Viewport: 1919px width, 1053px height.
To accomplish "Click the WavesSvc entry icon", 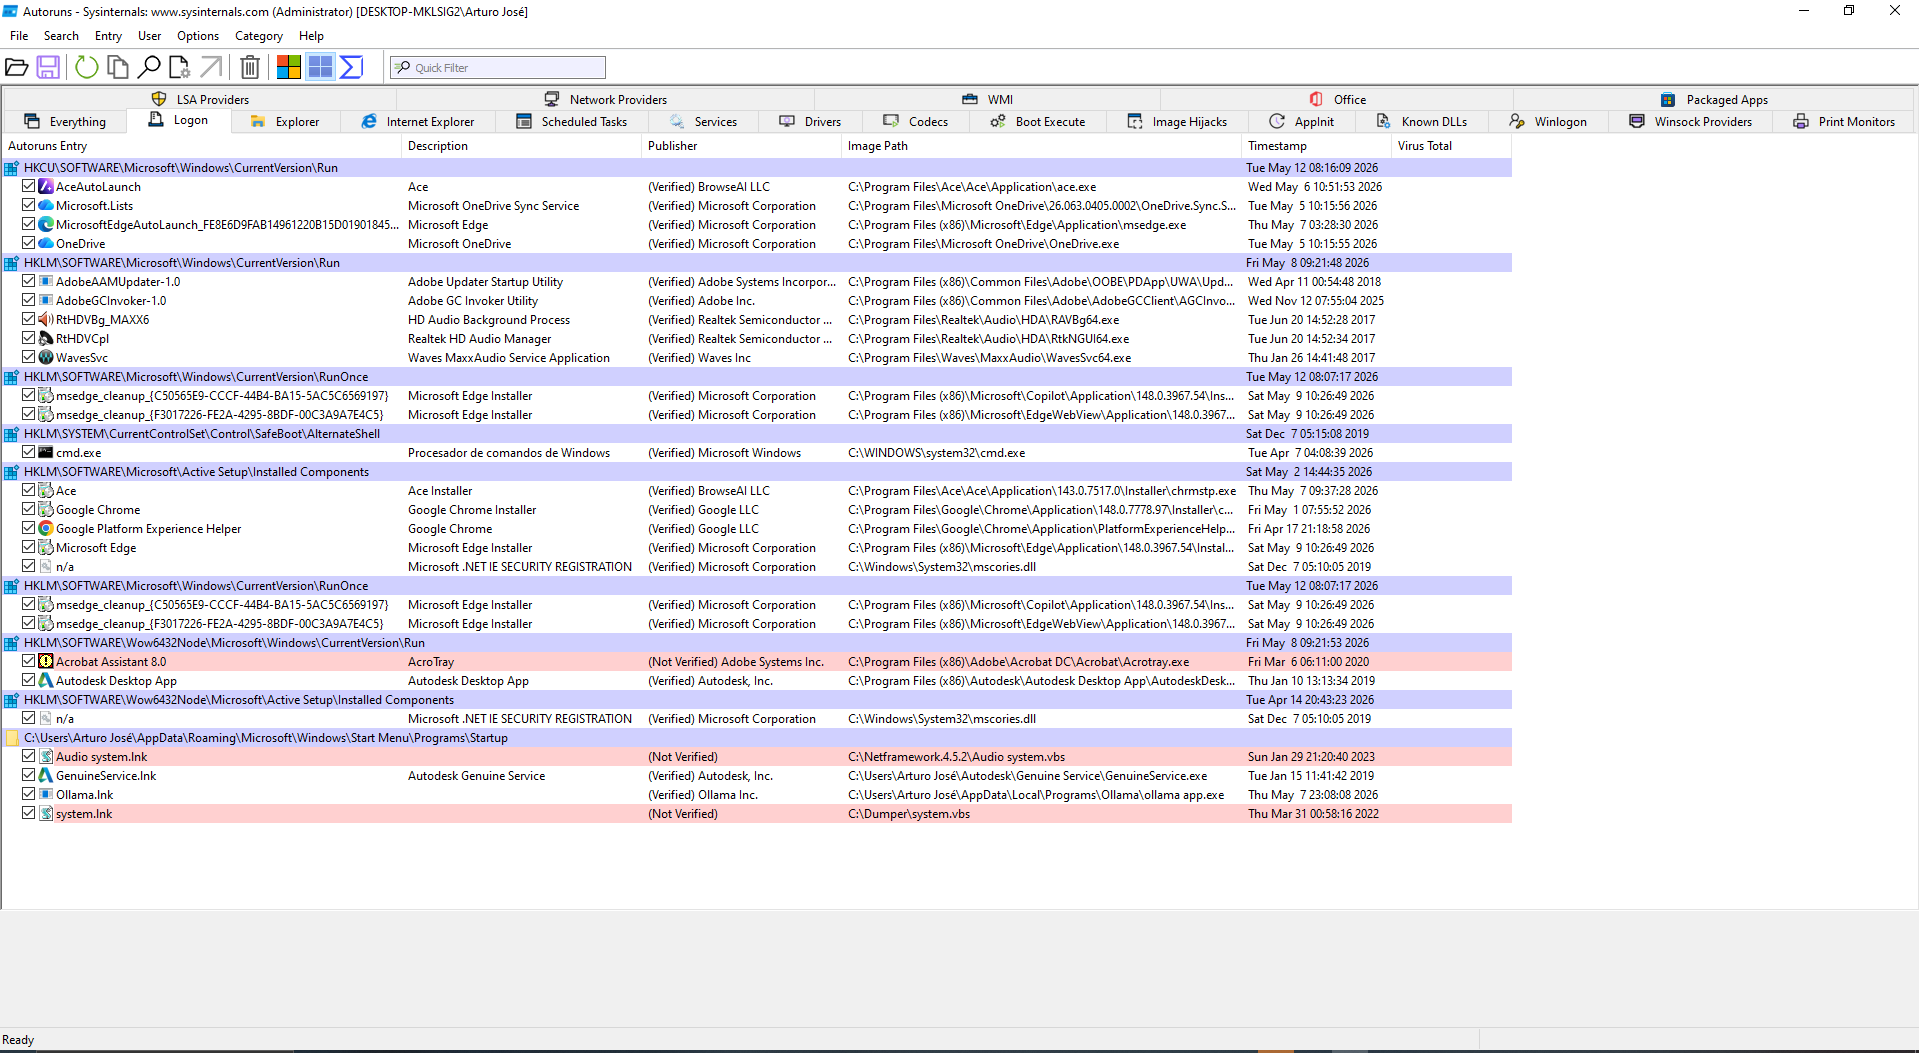I will [46, 357].
